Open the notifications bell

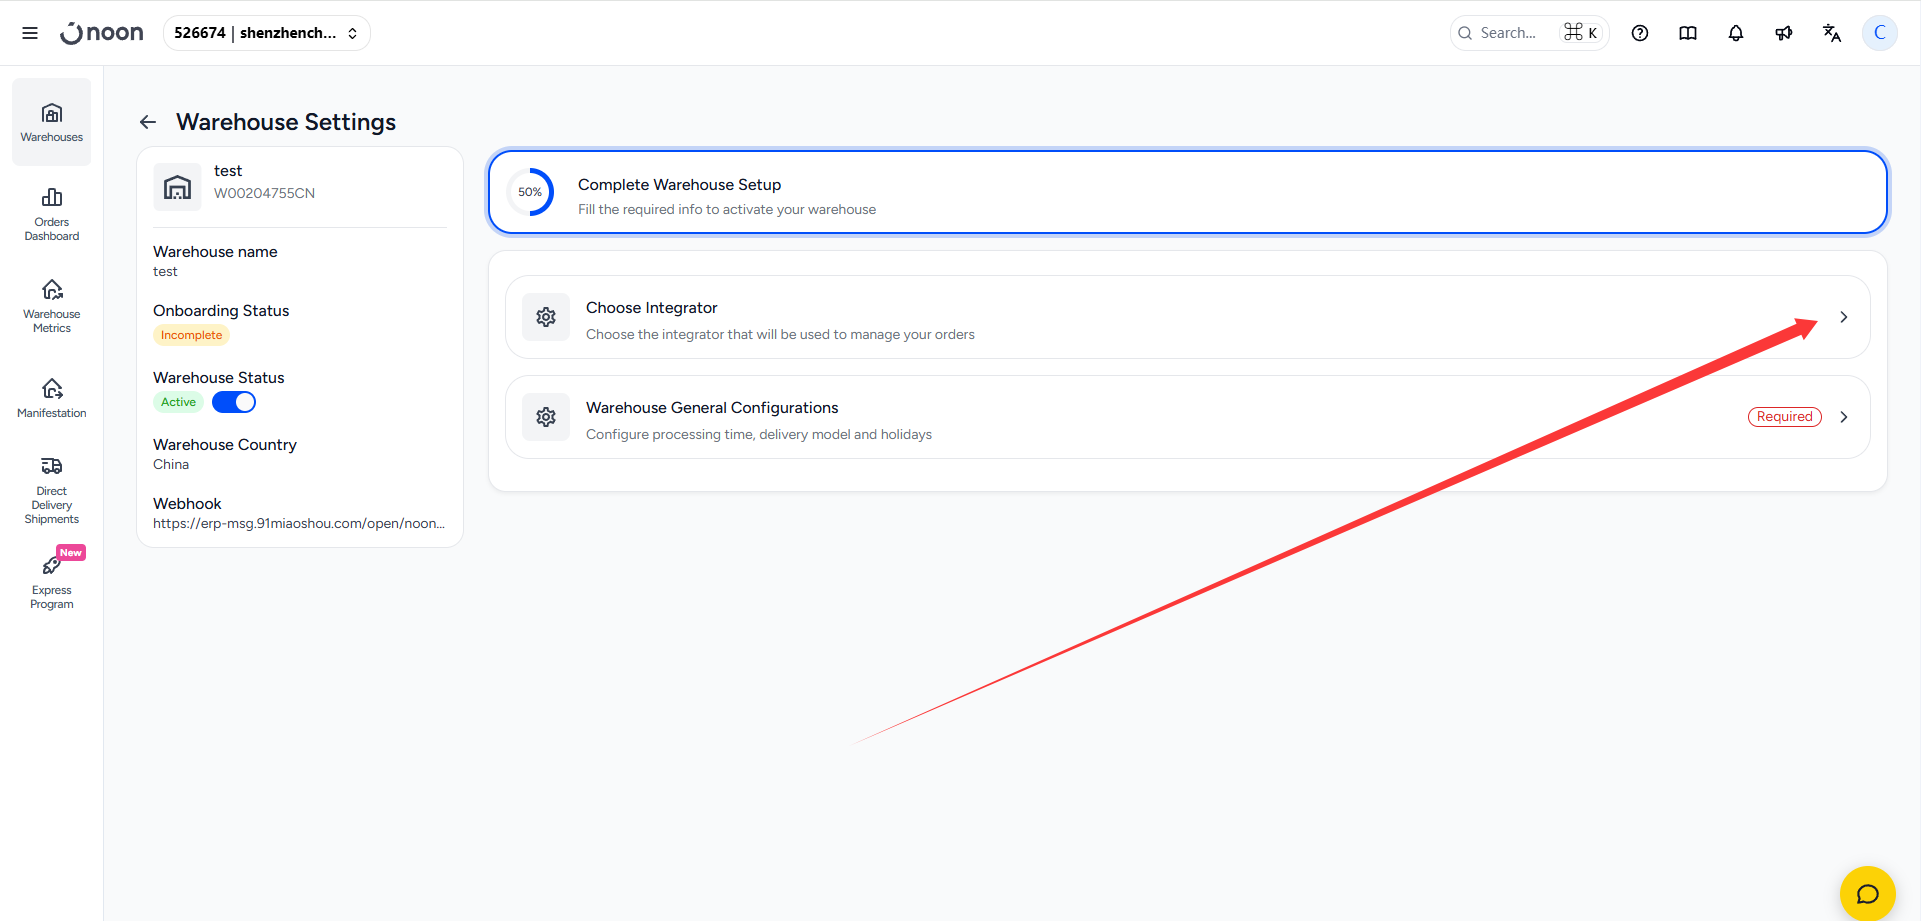[1736, 33]
